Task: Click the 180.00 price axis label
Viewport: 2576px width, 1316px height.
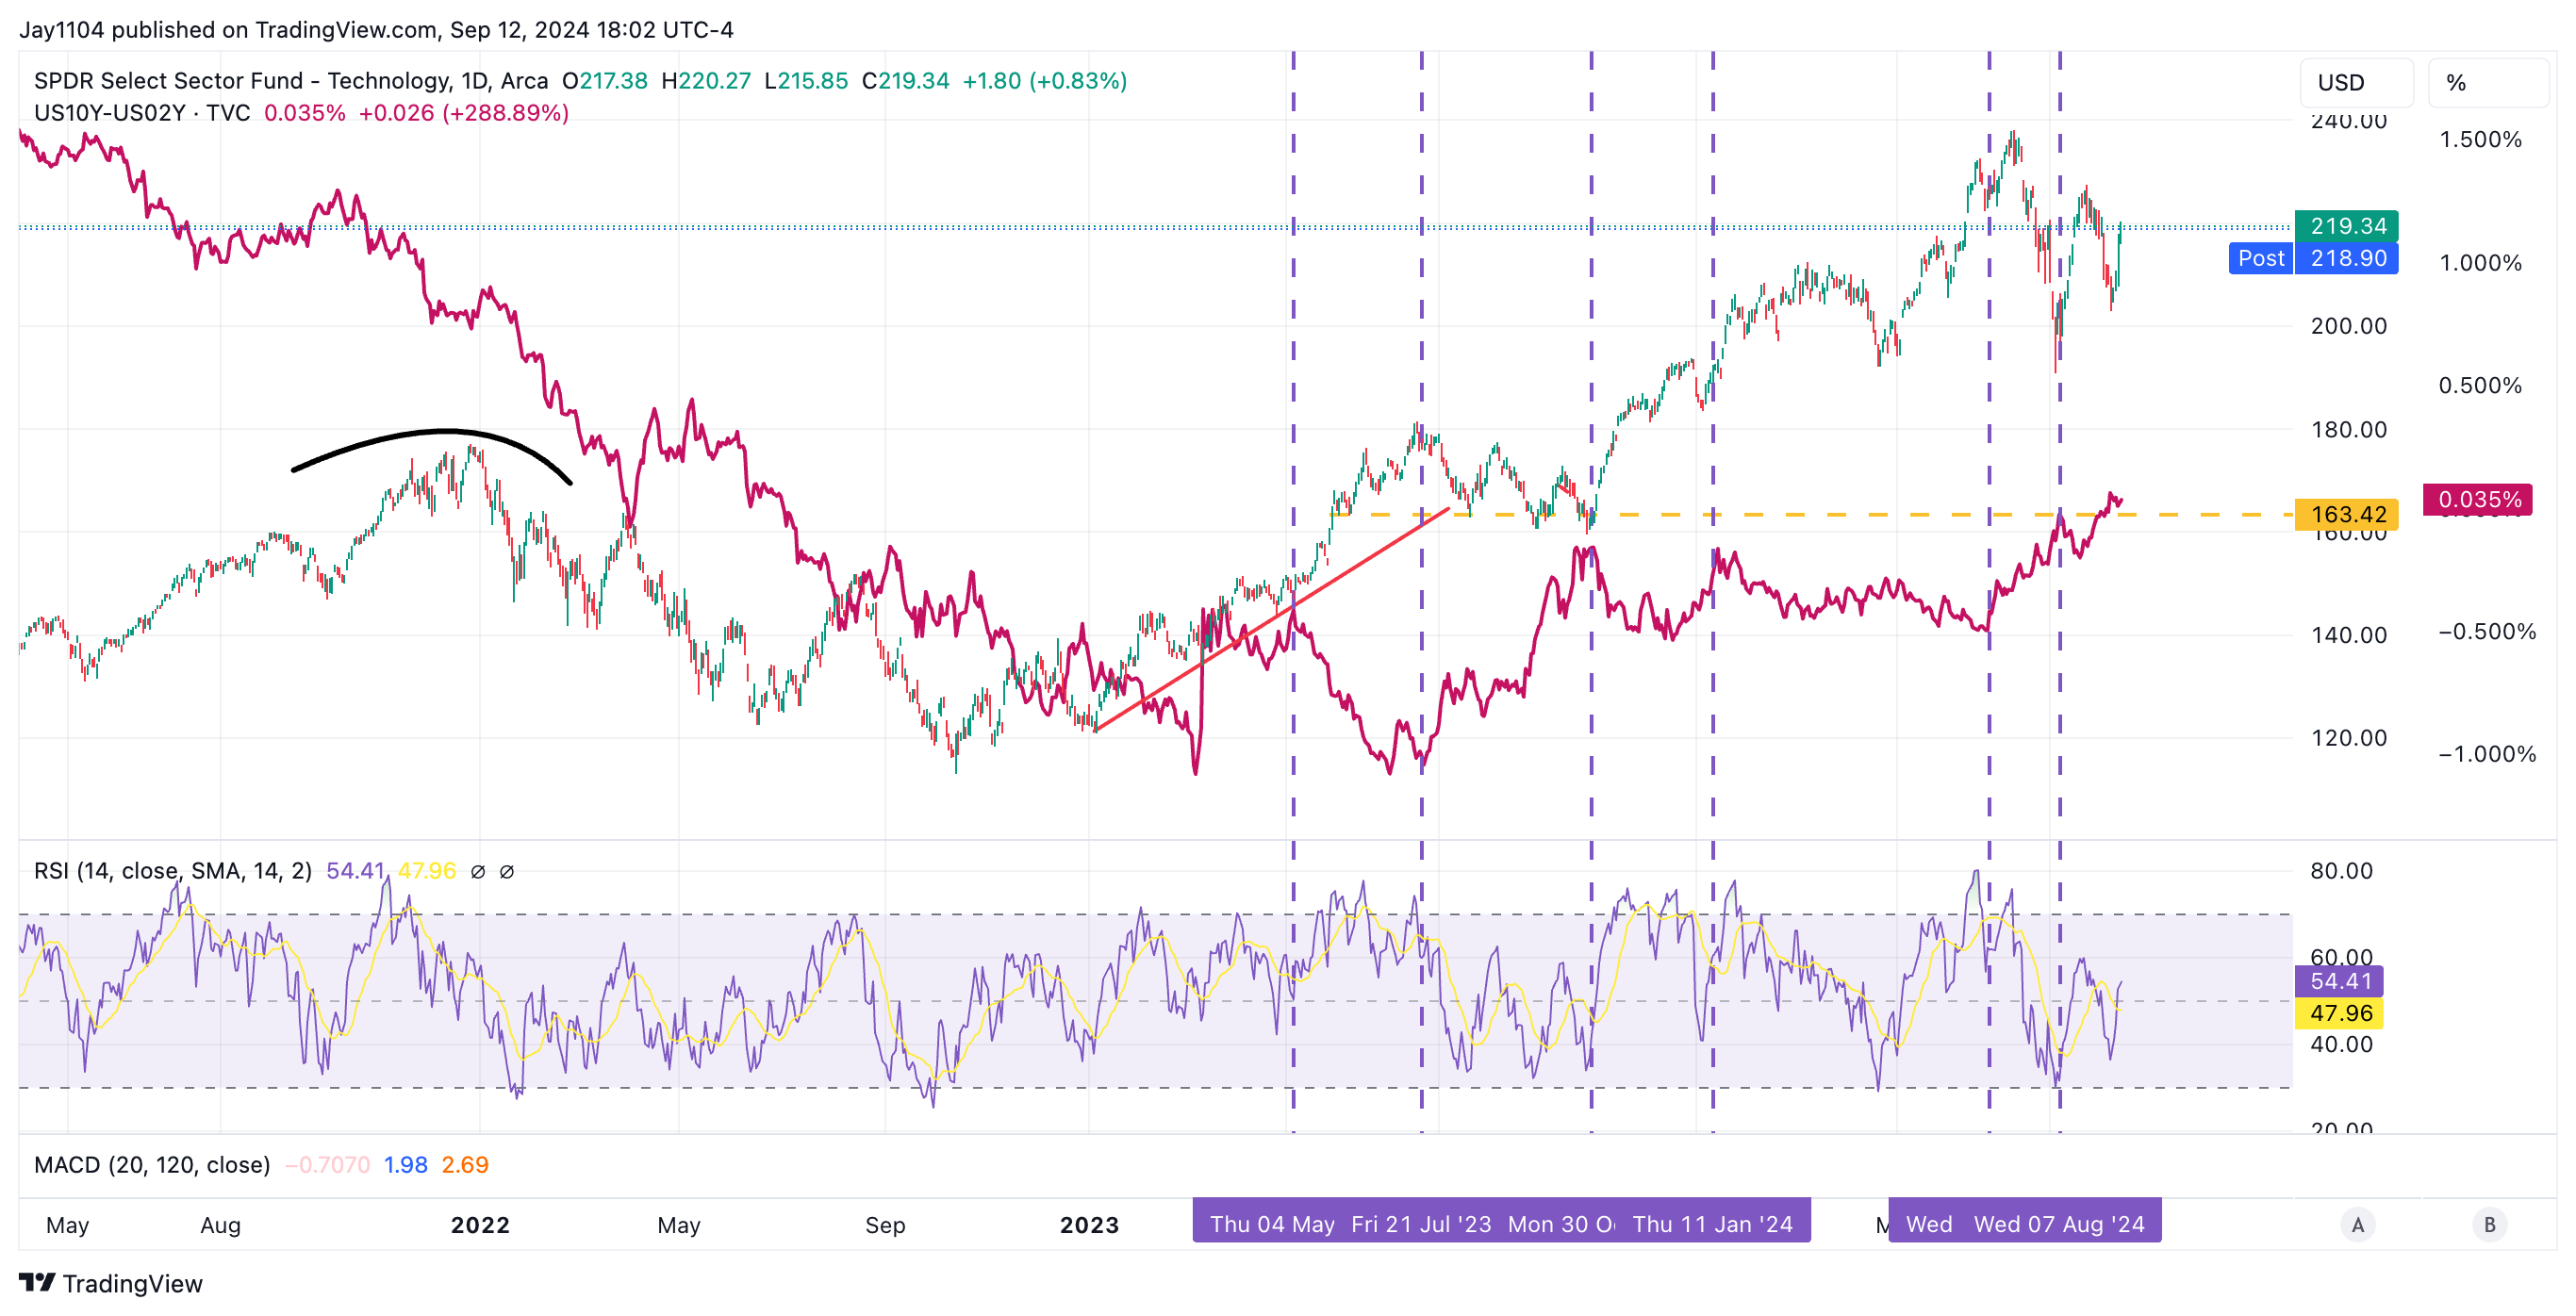Action: [x=2348, y=430]
